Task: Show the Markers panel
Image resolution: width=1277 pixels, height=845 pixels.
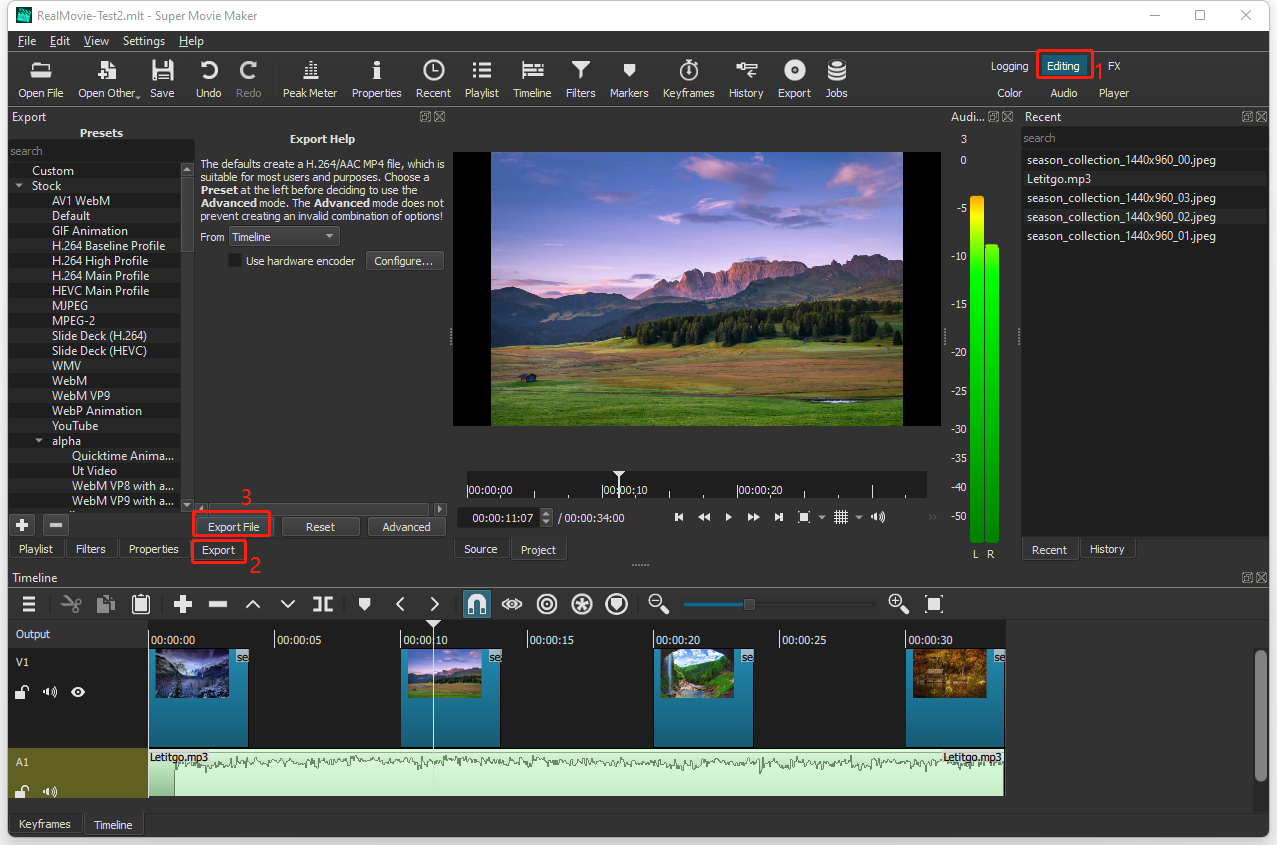Action: click(628, 78)
